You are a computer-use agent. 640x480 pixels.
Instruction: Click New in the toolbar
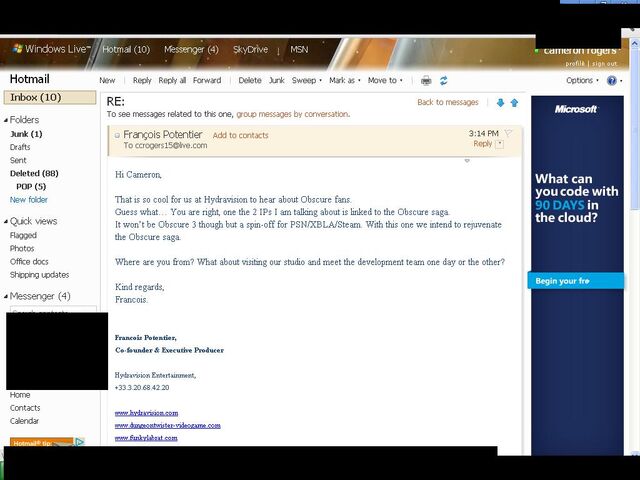[x=107, y=80]
